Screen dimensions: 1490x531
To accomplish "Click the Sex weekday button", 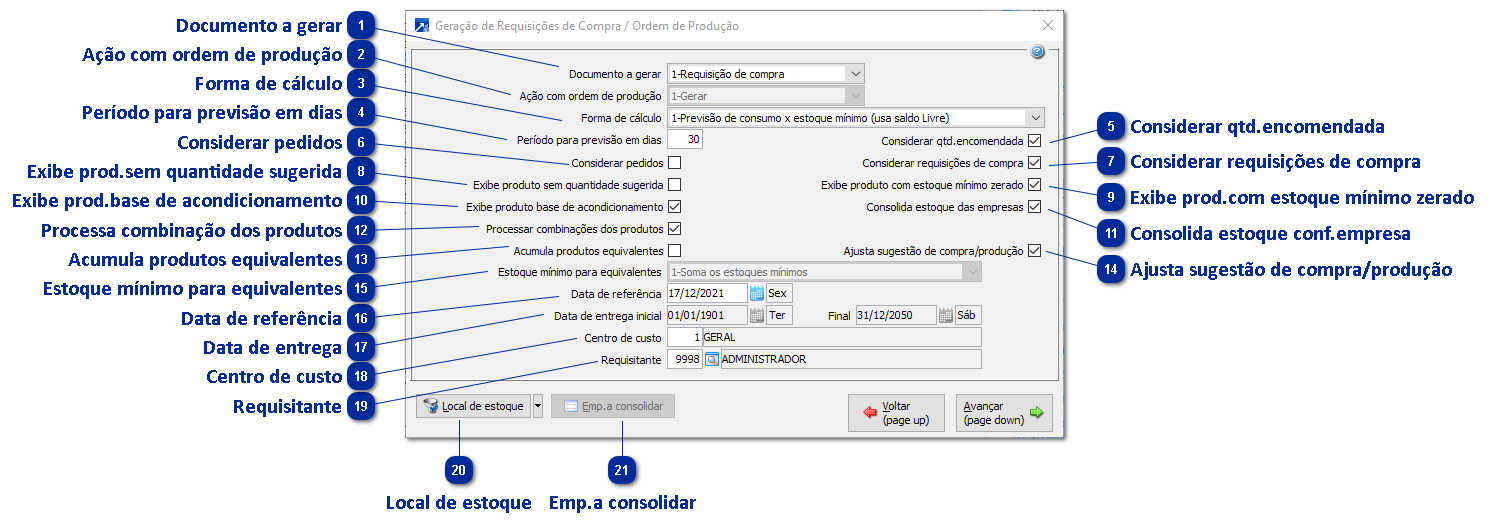I will [779, 294].
